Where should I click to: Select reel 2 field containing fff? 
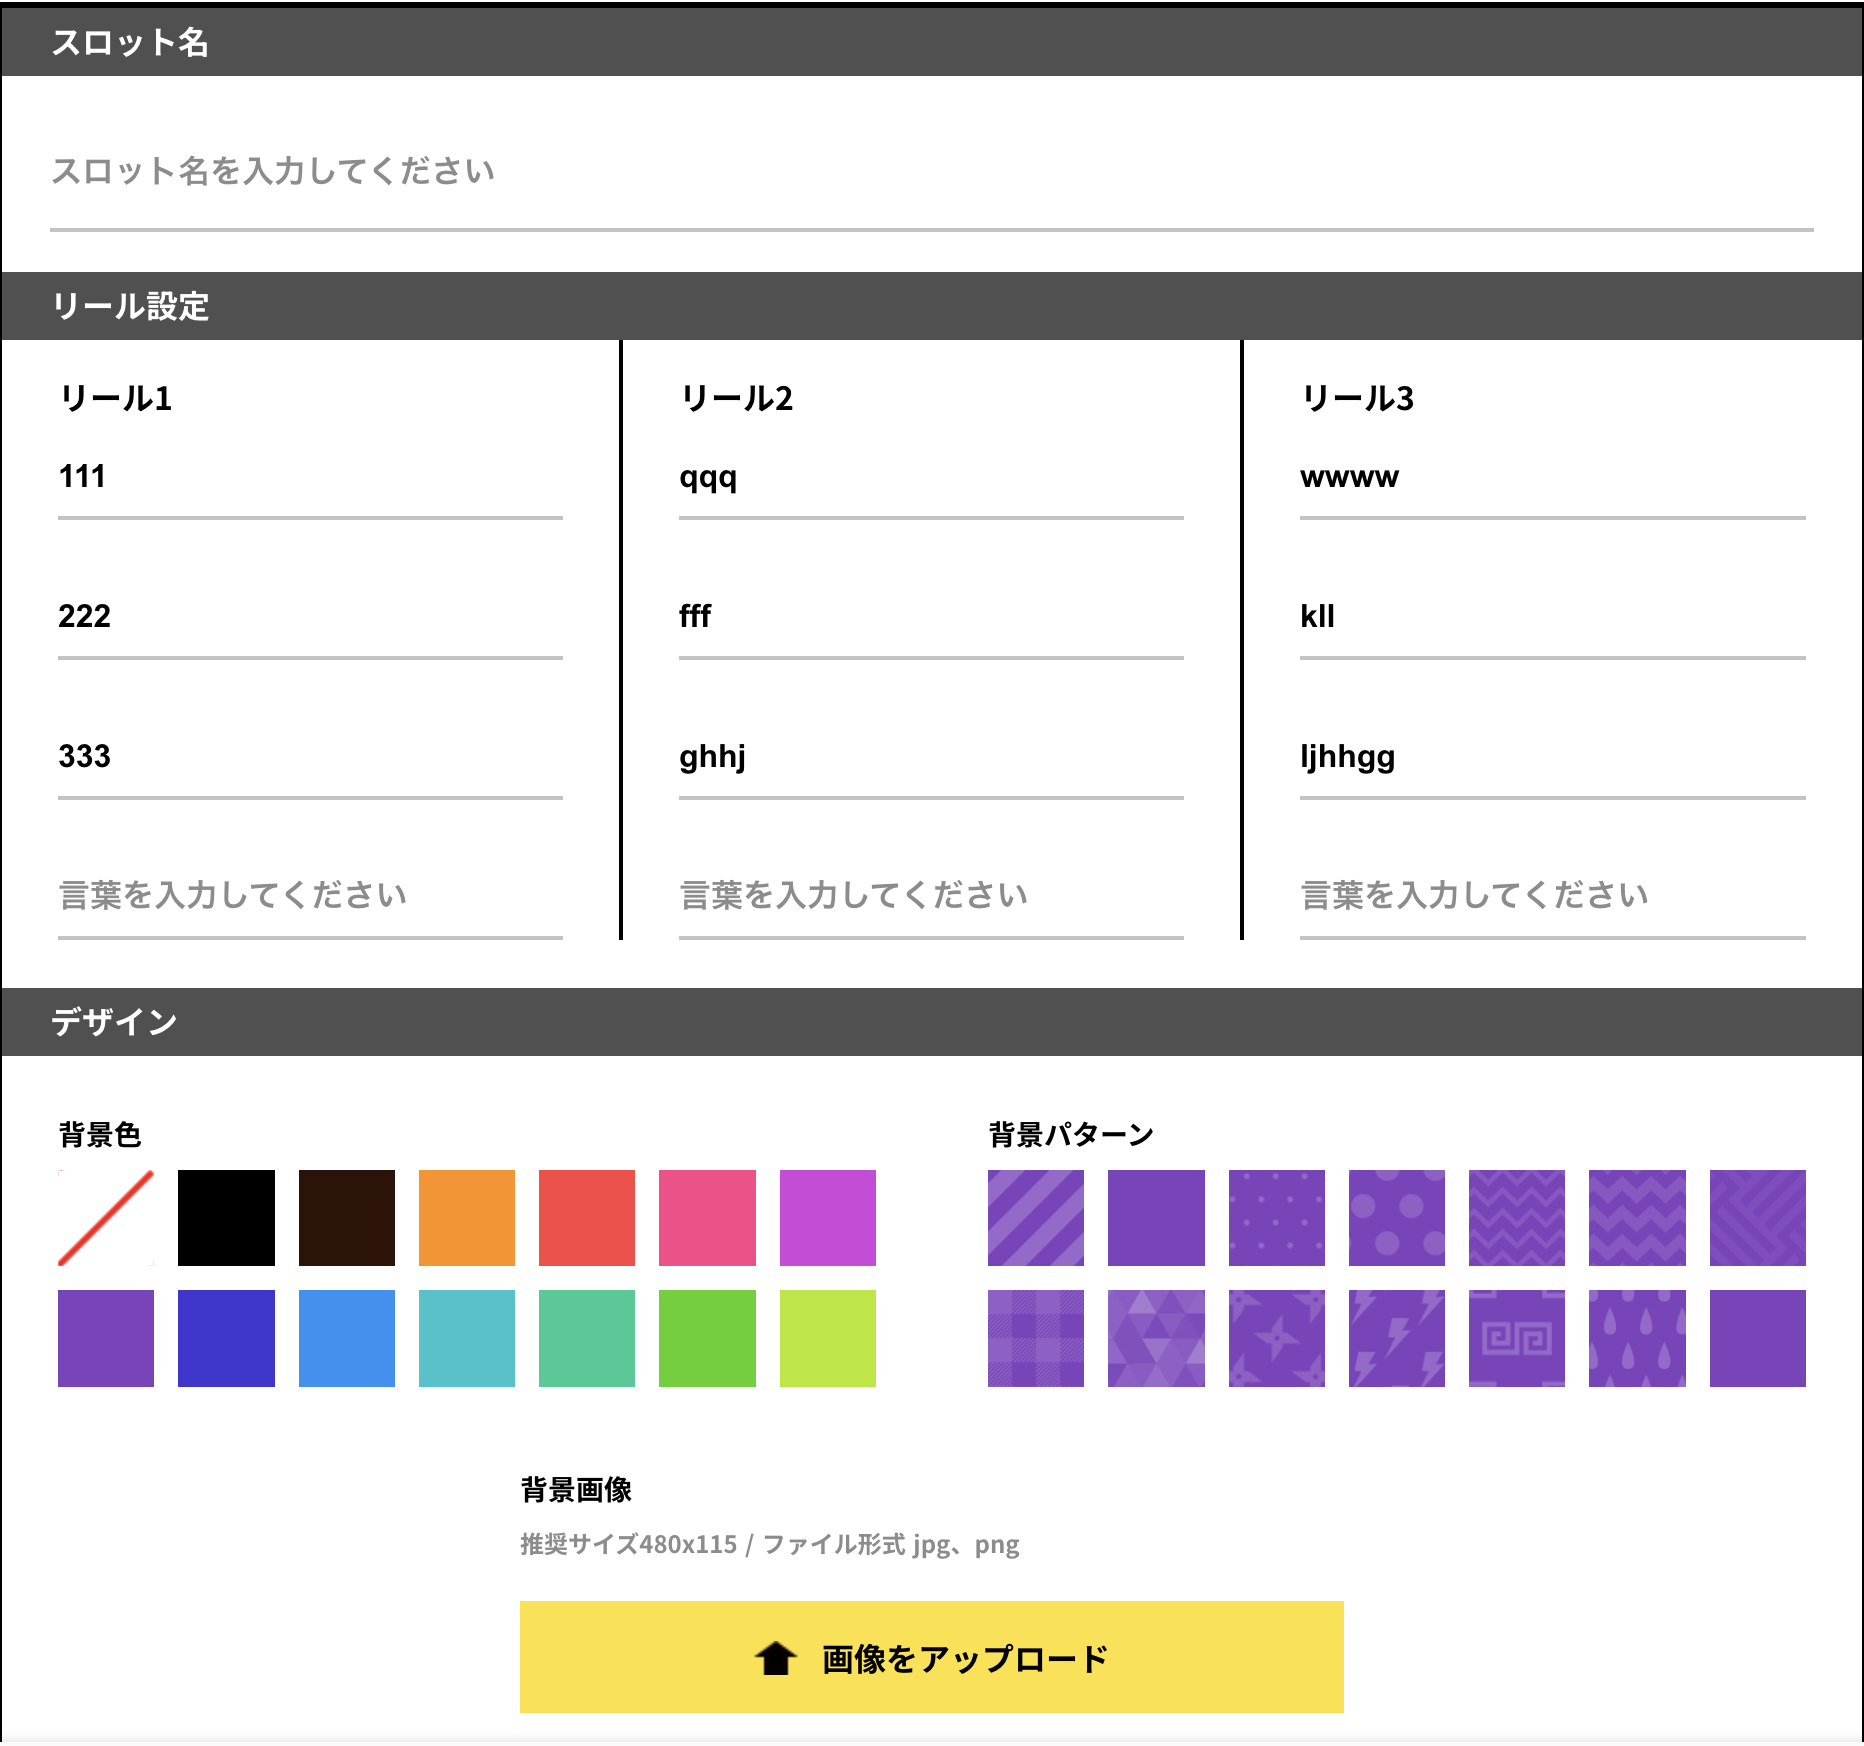pos(931,617)
